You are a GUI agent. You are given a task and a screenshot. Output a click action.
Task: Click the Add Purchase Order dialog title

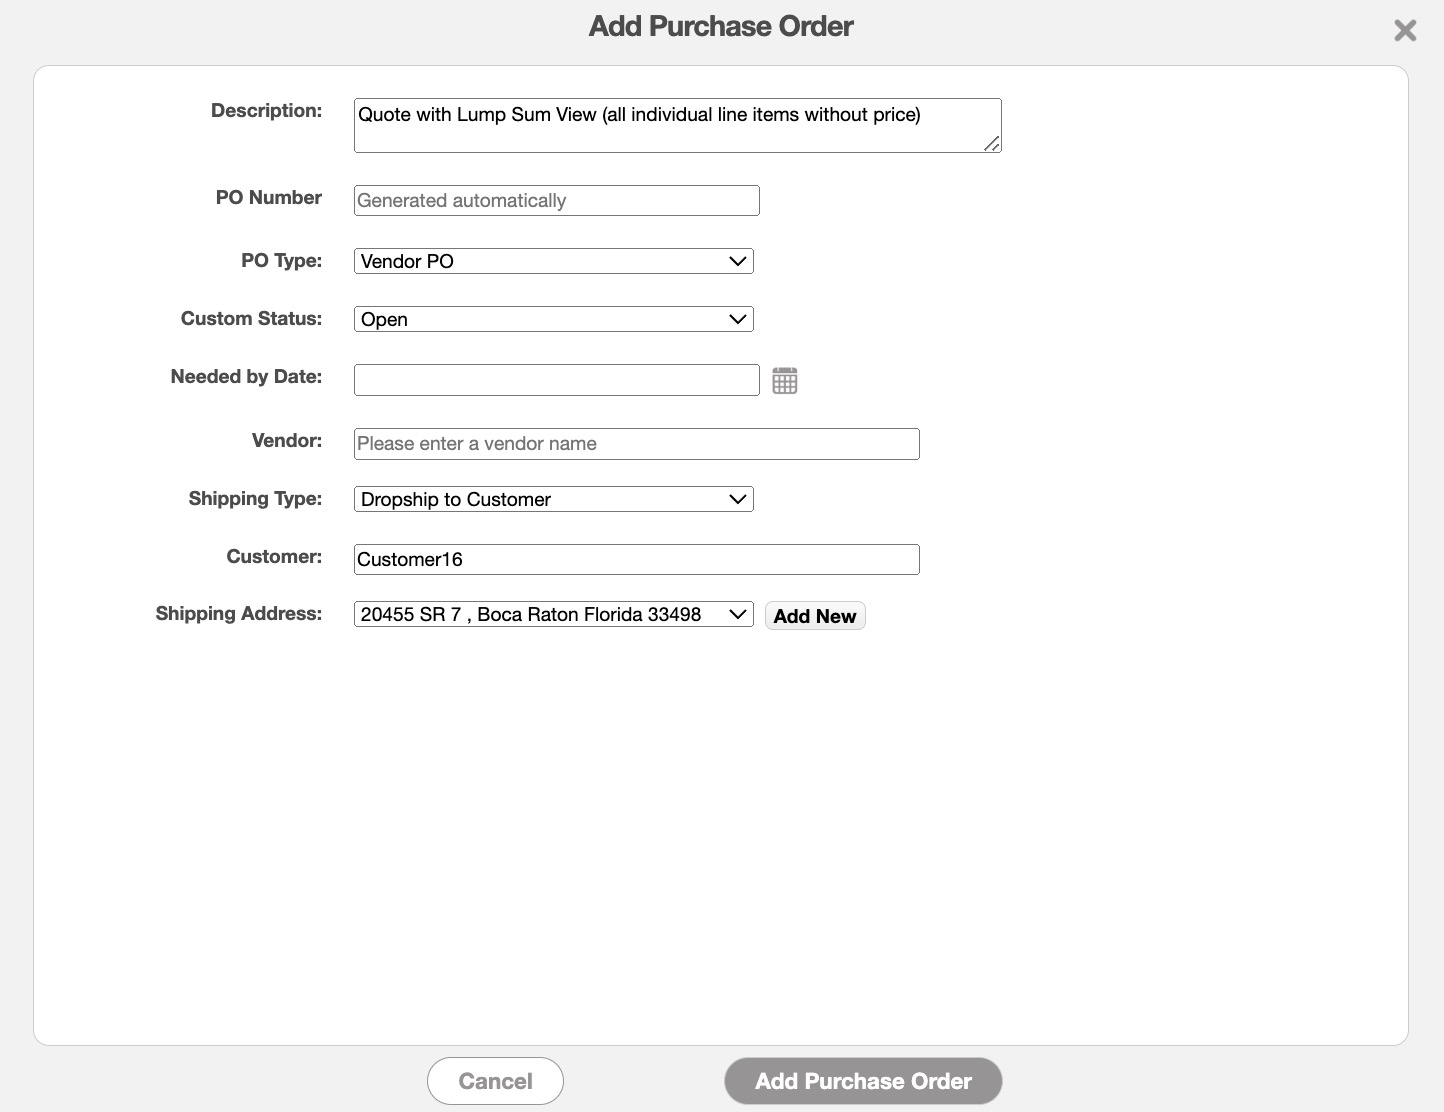click(x=721, y=26)
